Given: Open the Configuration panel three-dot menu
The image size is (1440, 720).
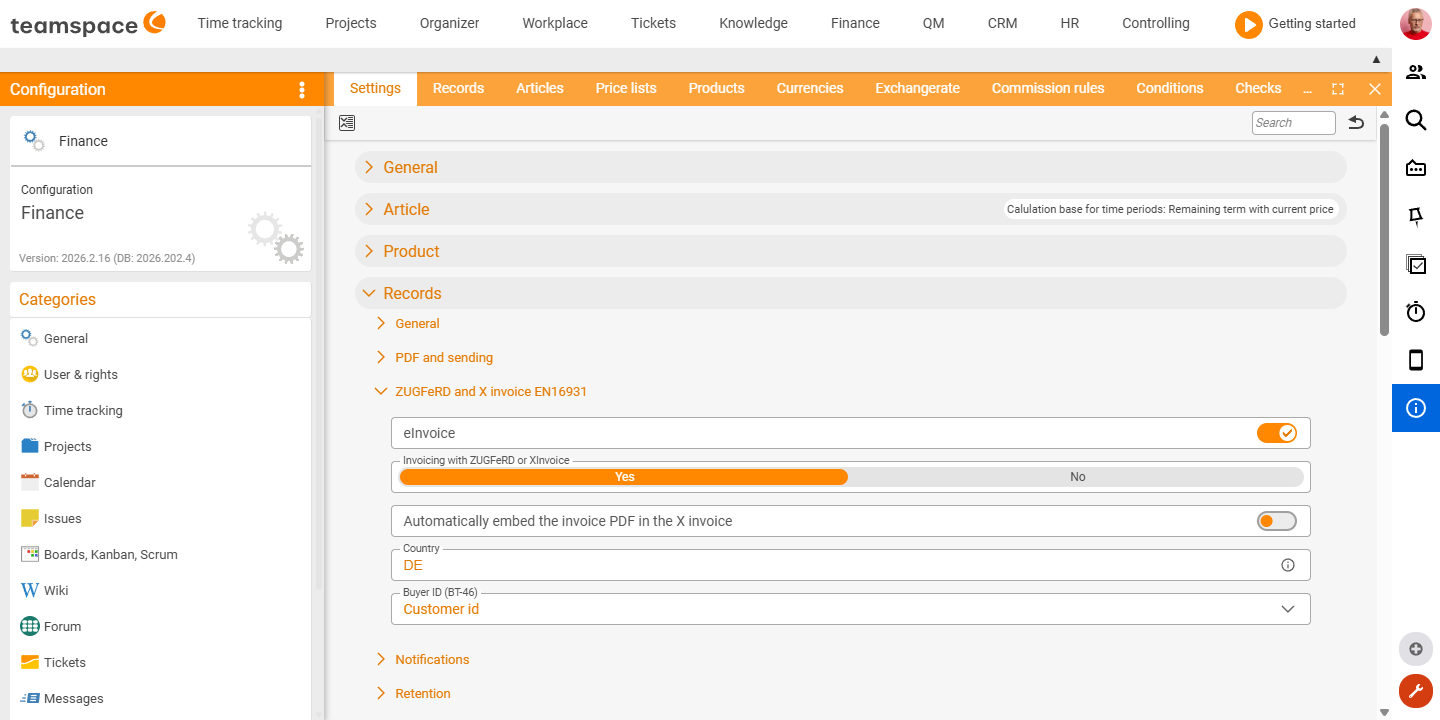Looking at the screenshot, I should pyautogui.click(x=302, y=90).
